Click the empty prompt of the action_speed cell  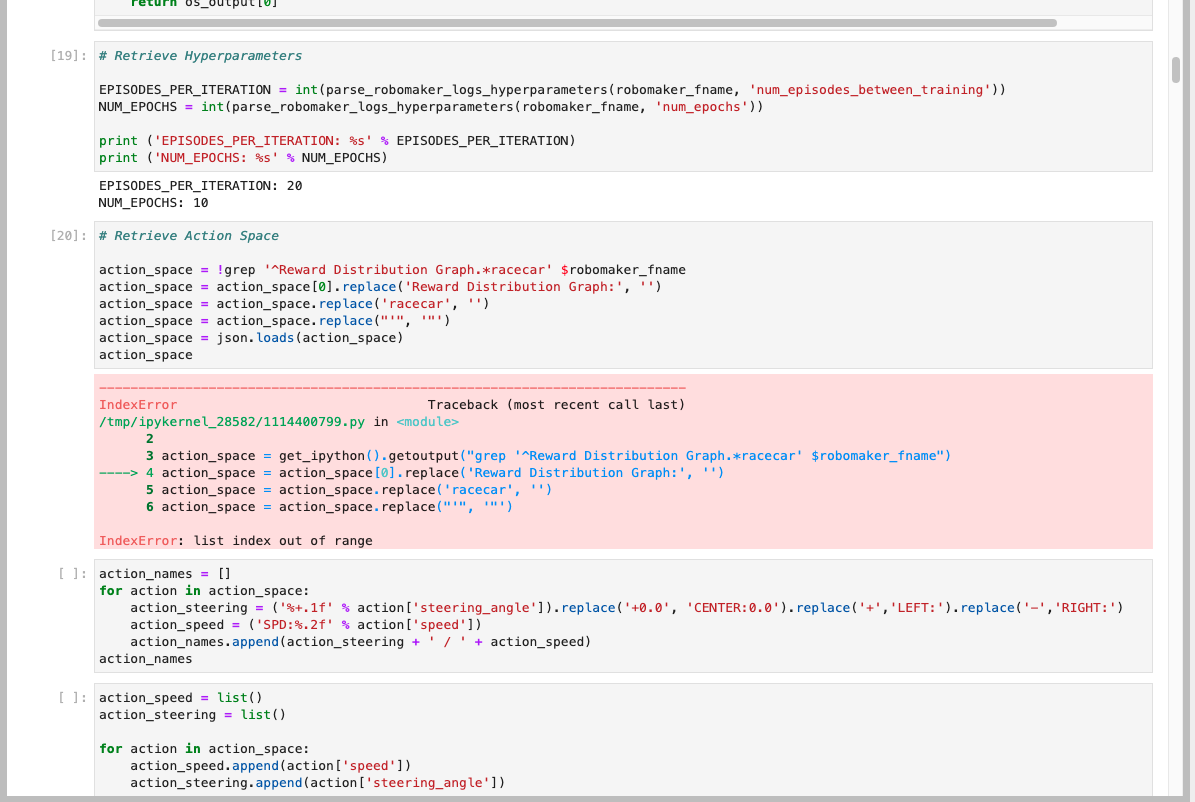66,697
